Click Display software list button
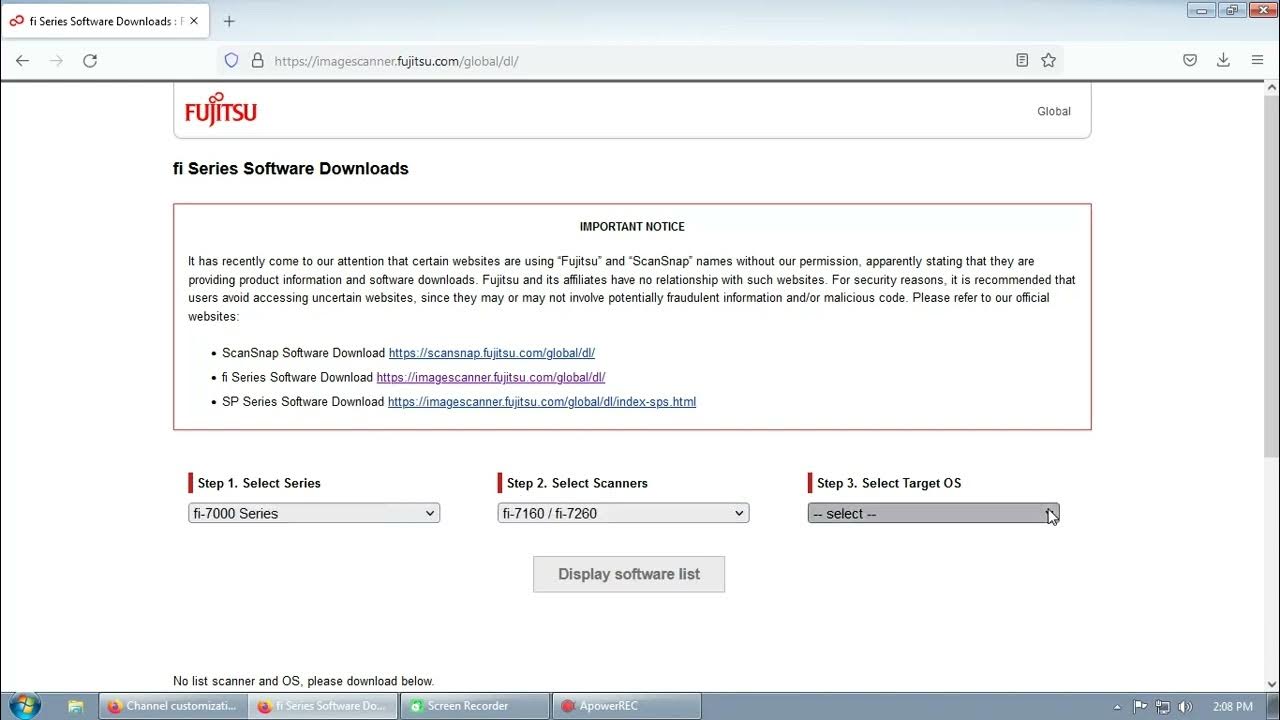 [629, 574]
